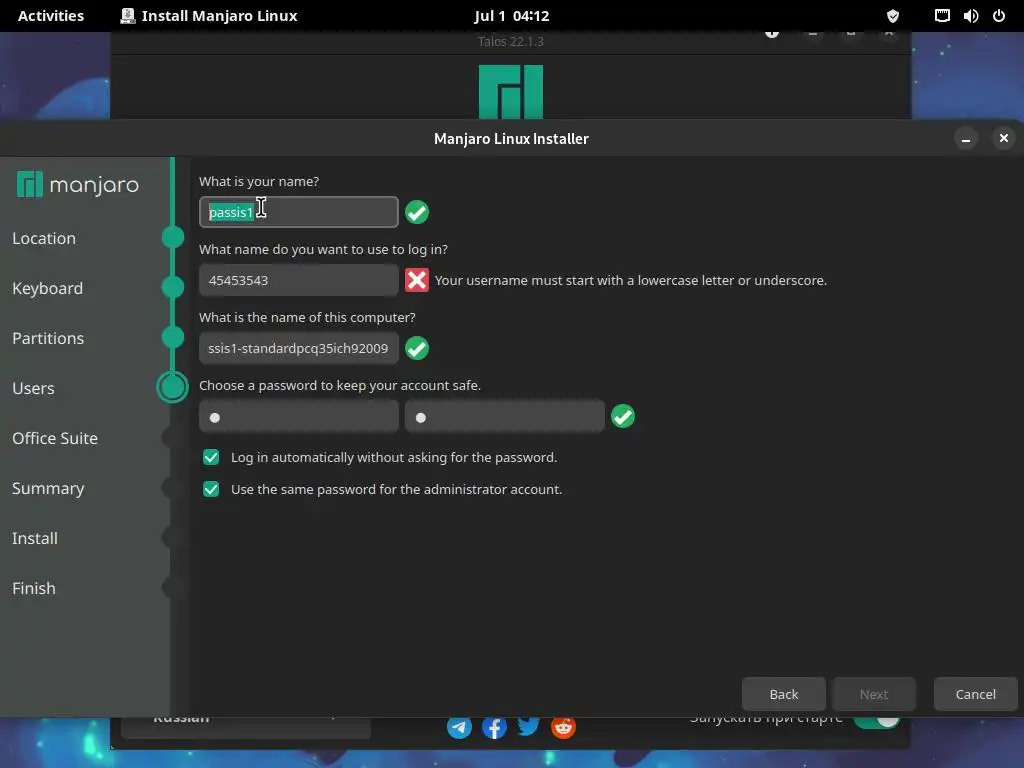Click the username error message text
Viewport: 1024px width, 768px height.
click(x=631, y=280)
